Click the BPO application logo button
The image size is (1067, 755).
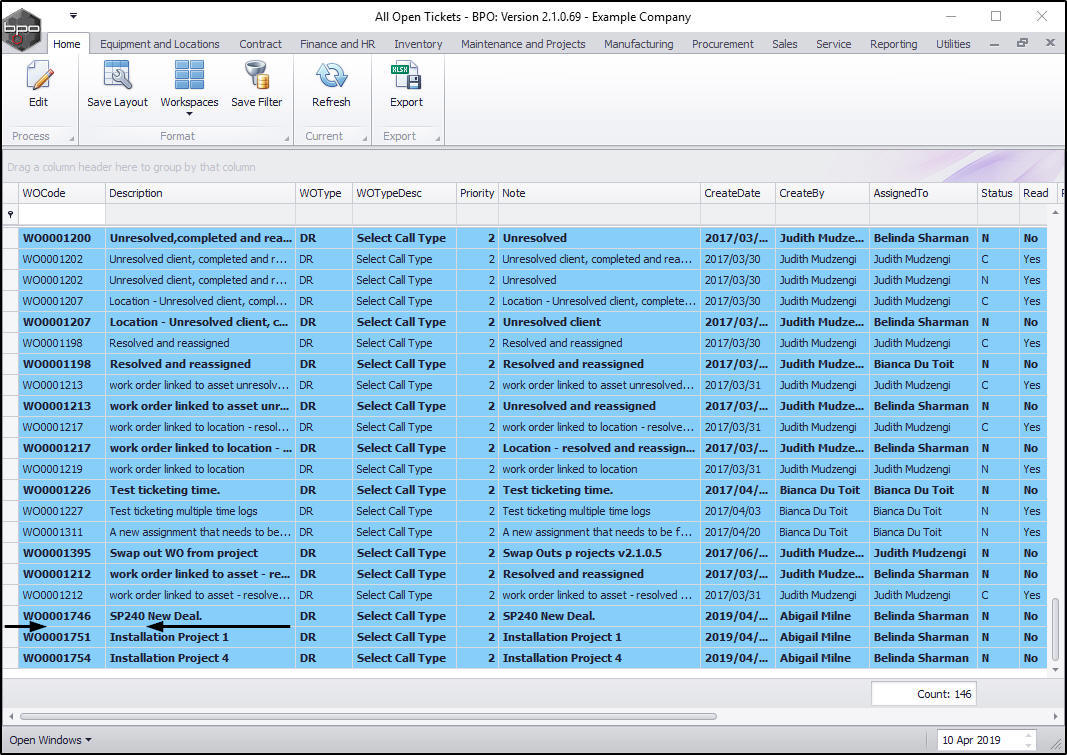[x=22, y=28]
